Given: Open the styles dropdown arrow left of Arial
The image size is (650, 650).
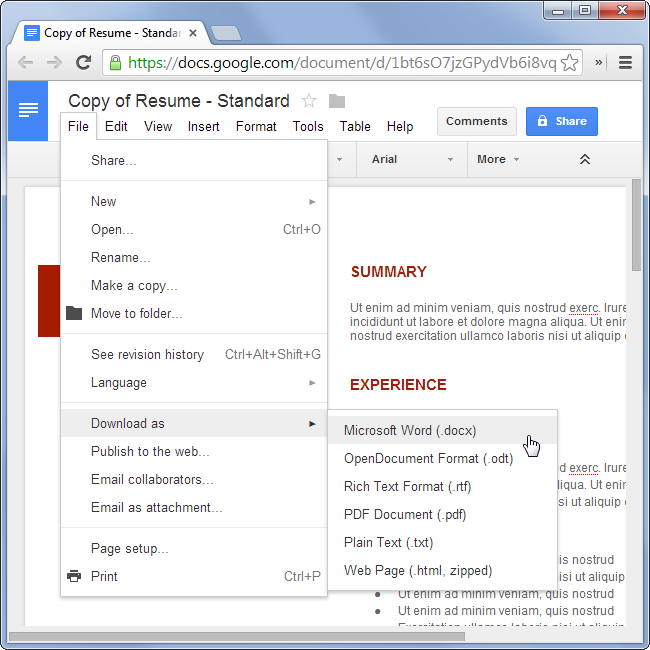Looking at the screenshot, I should click(340, 159).
